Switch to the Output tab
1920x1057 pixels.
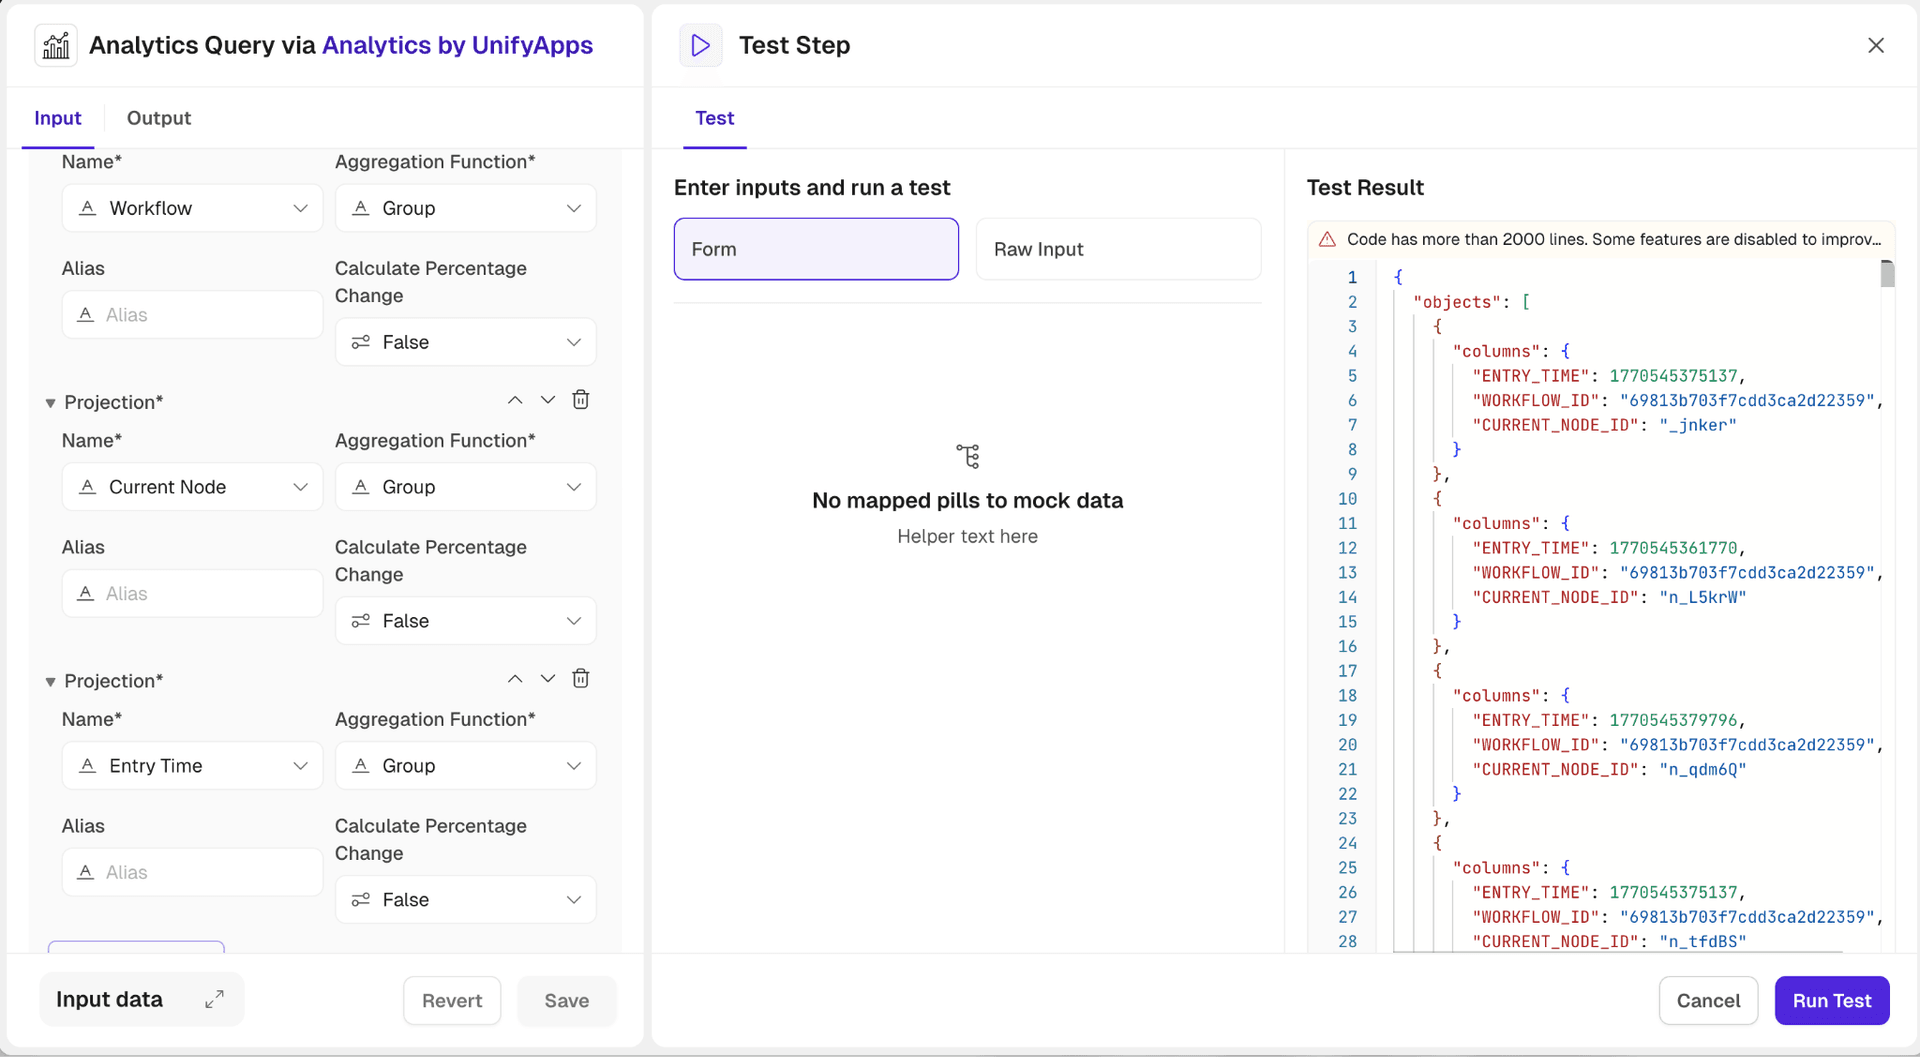[159, 118]
